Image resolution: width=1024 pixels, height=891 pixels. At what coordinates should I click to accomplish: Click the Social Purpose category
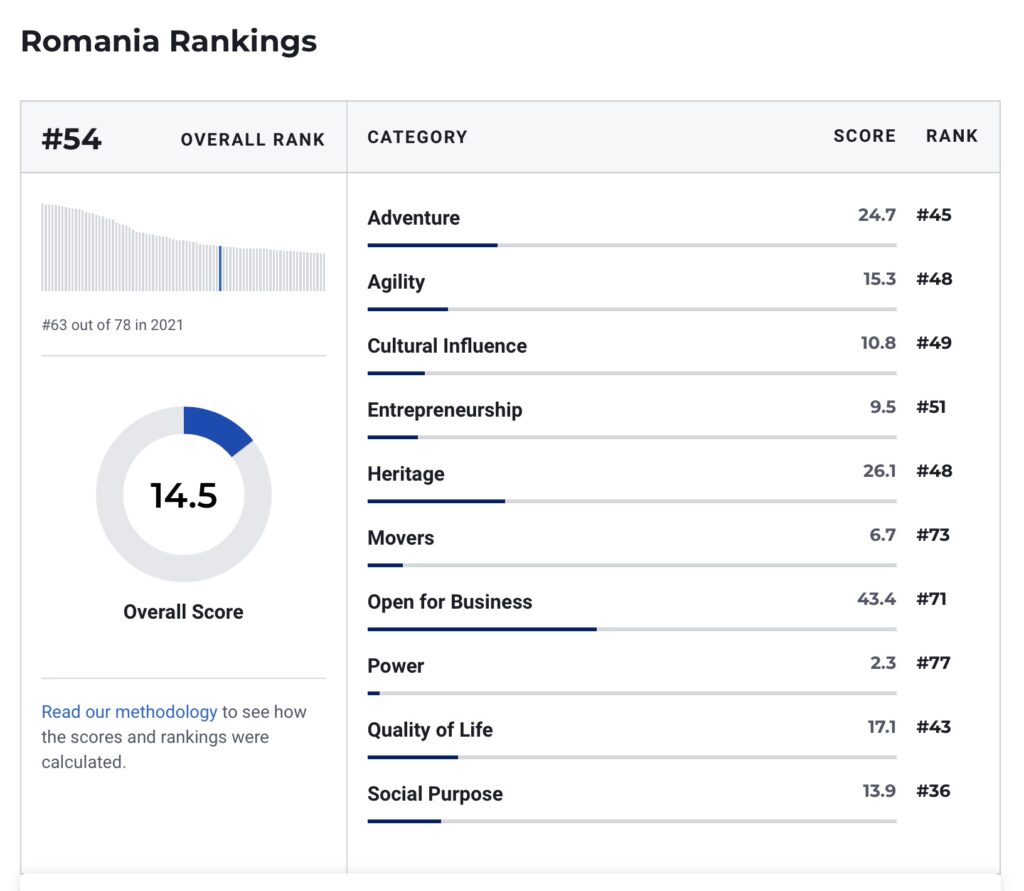[435, 794]
